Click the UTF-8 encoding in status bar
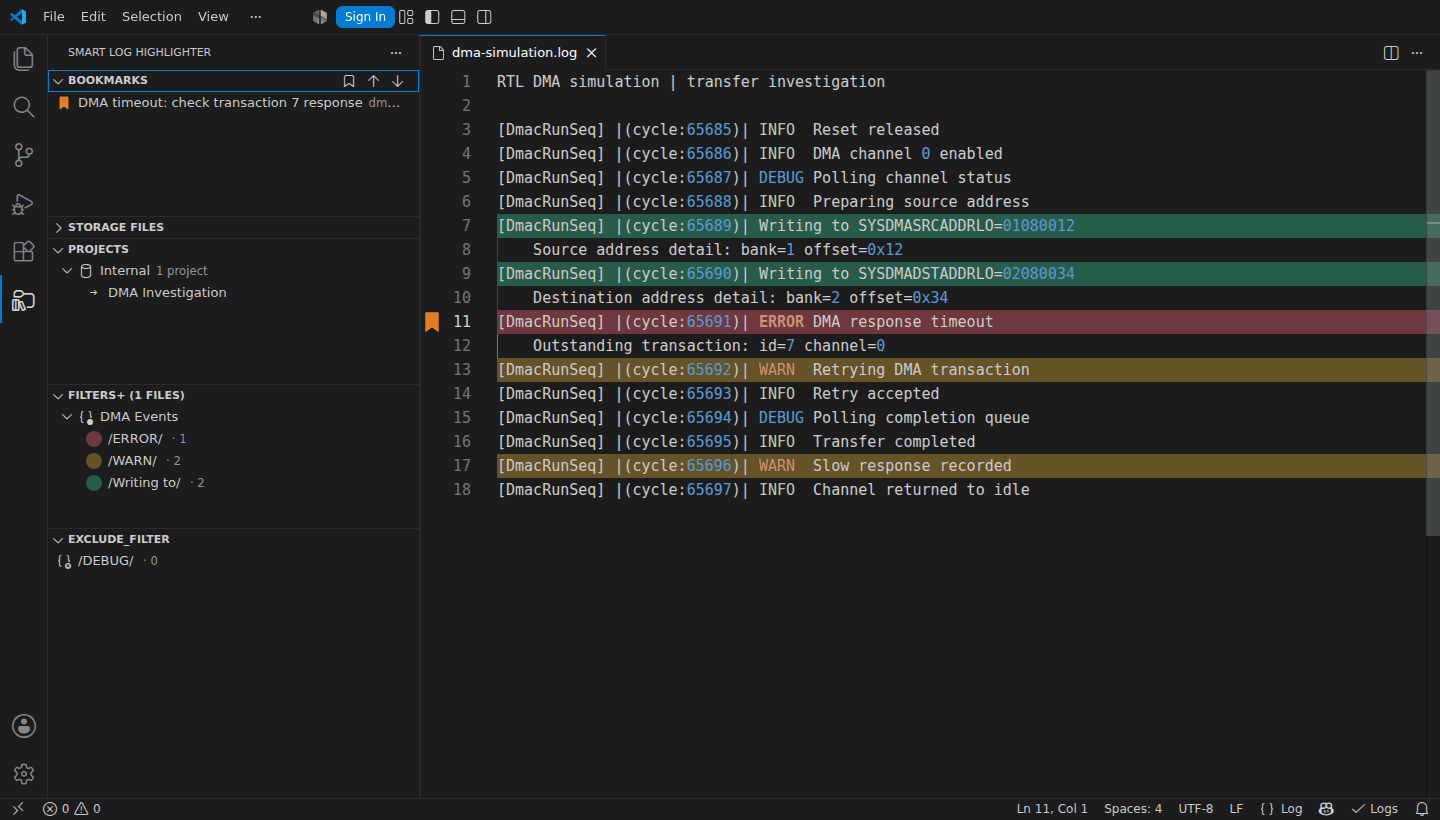This screenshot has height=820, width=1440. coord(1196,809)
